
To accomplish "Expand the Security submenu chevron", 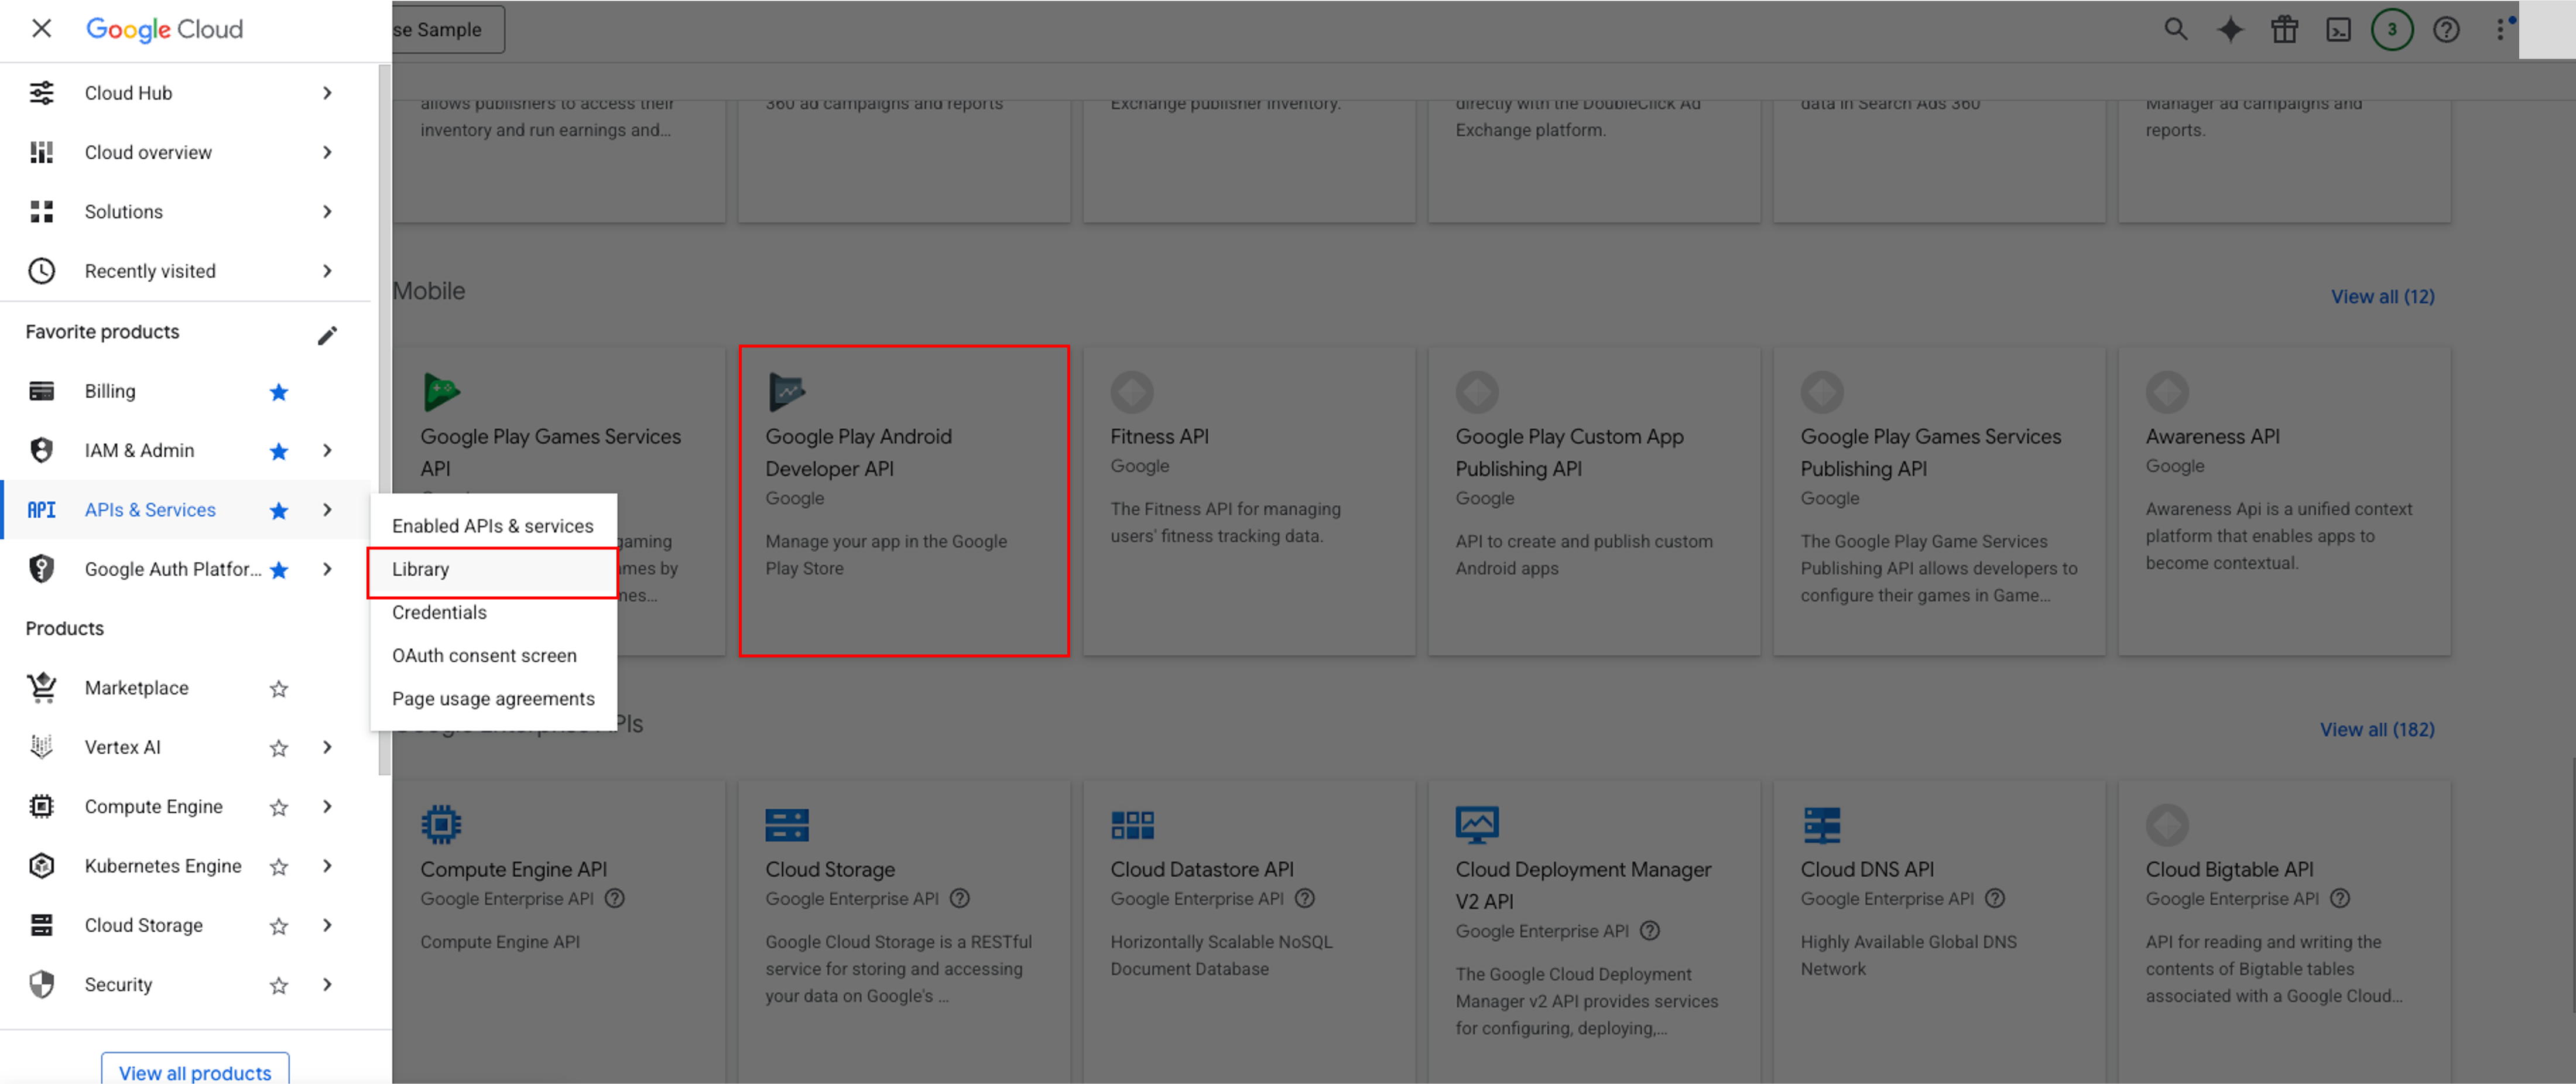I will [x=327, y=984].
